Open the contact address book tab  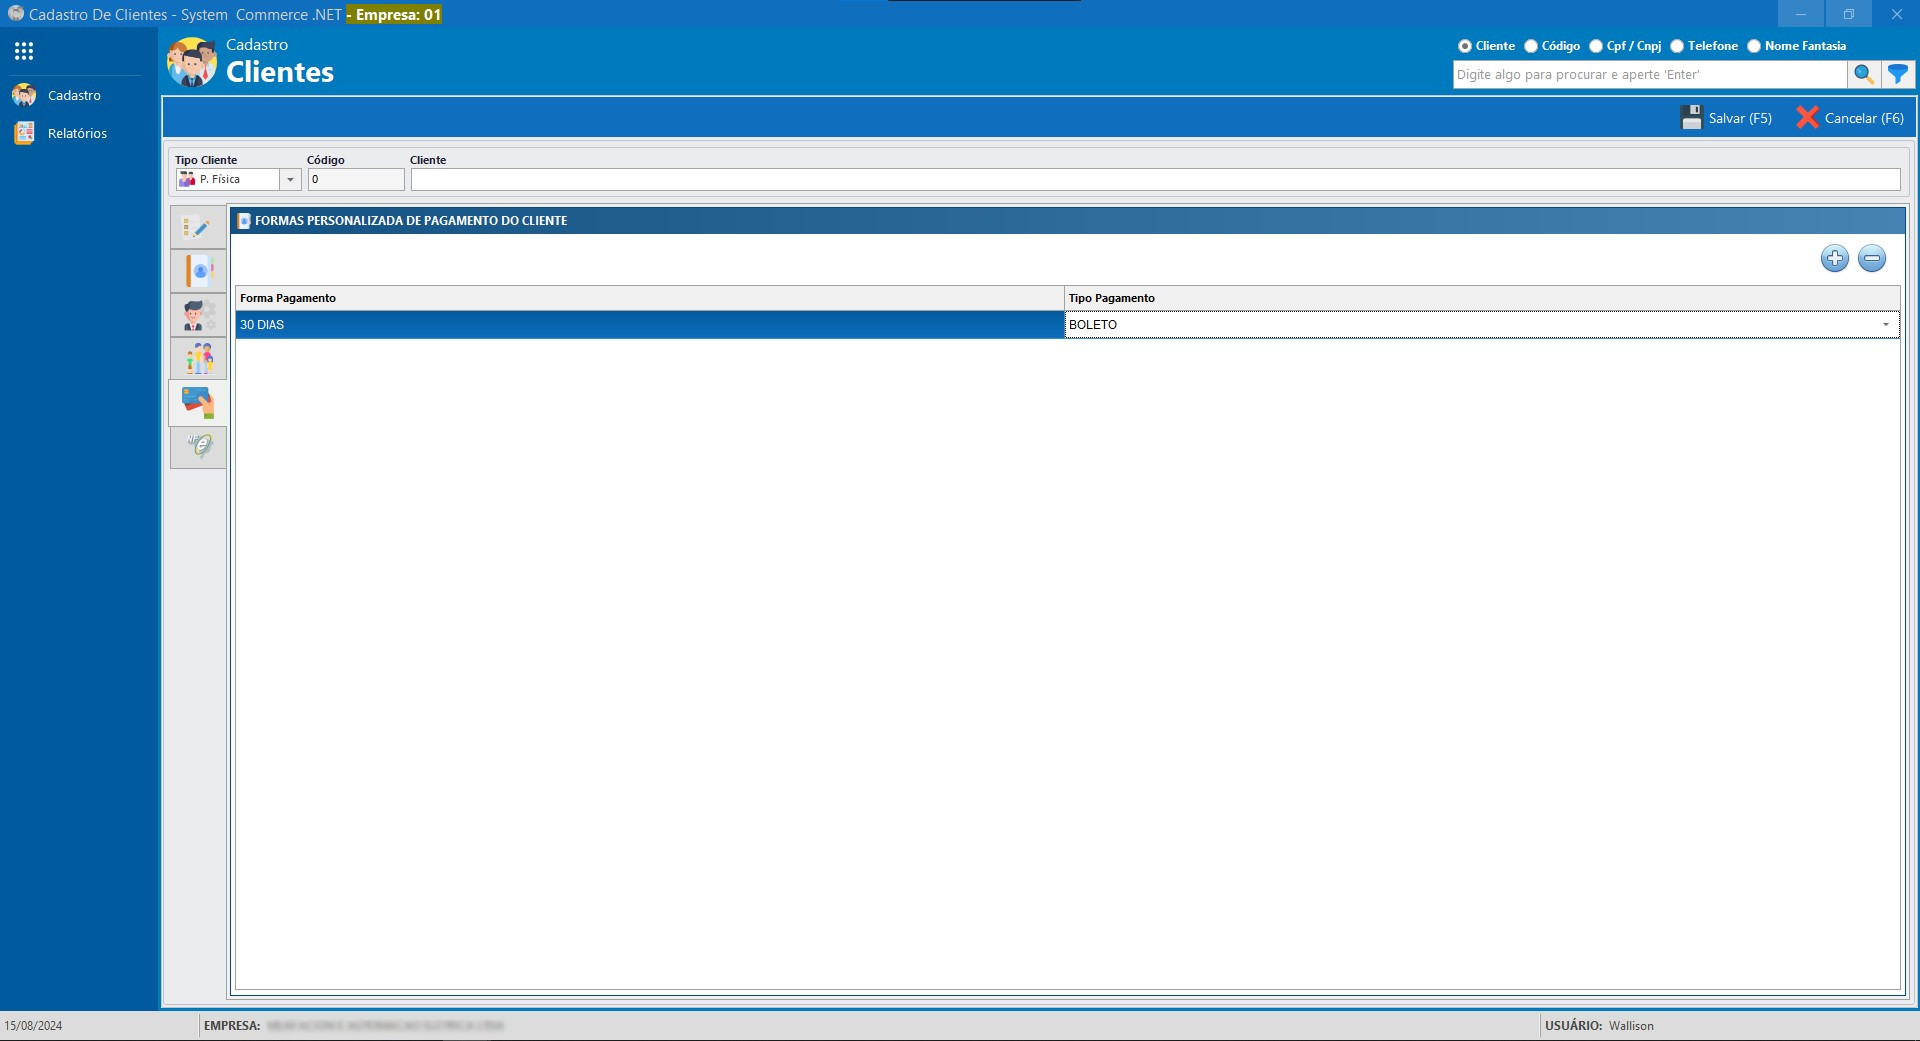pos(198,271)
